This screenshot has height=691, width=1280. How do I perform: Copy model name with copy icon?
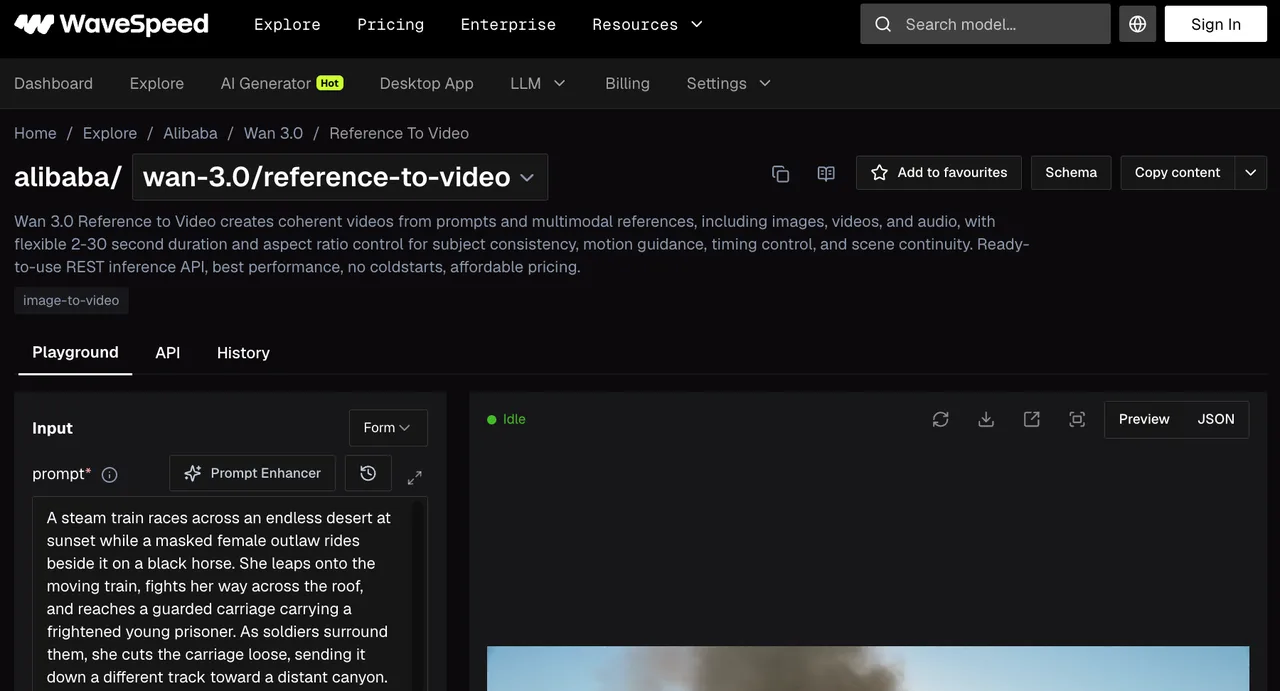click(x=781, y=173)
